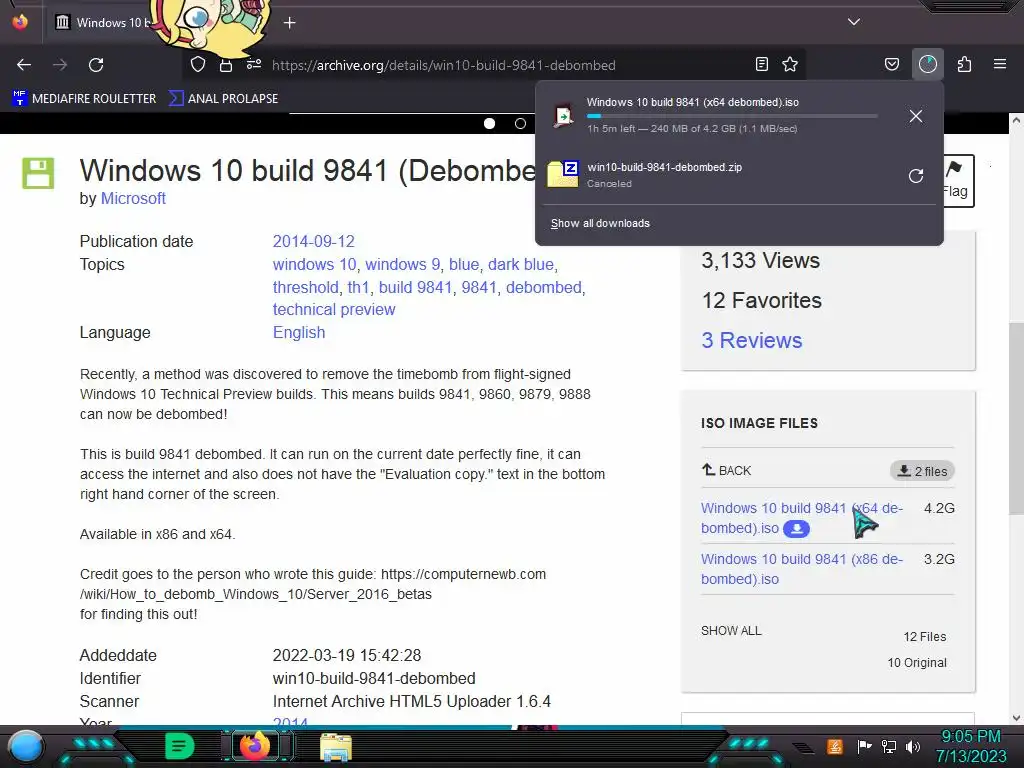Open the site permissions icon in the address bar
The image size is (1024, 768).
(254, 64)
